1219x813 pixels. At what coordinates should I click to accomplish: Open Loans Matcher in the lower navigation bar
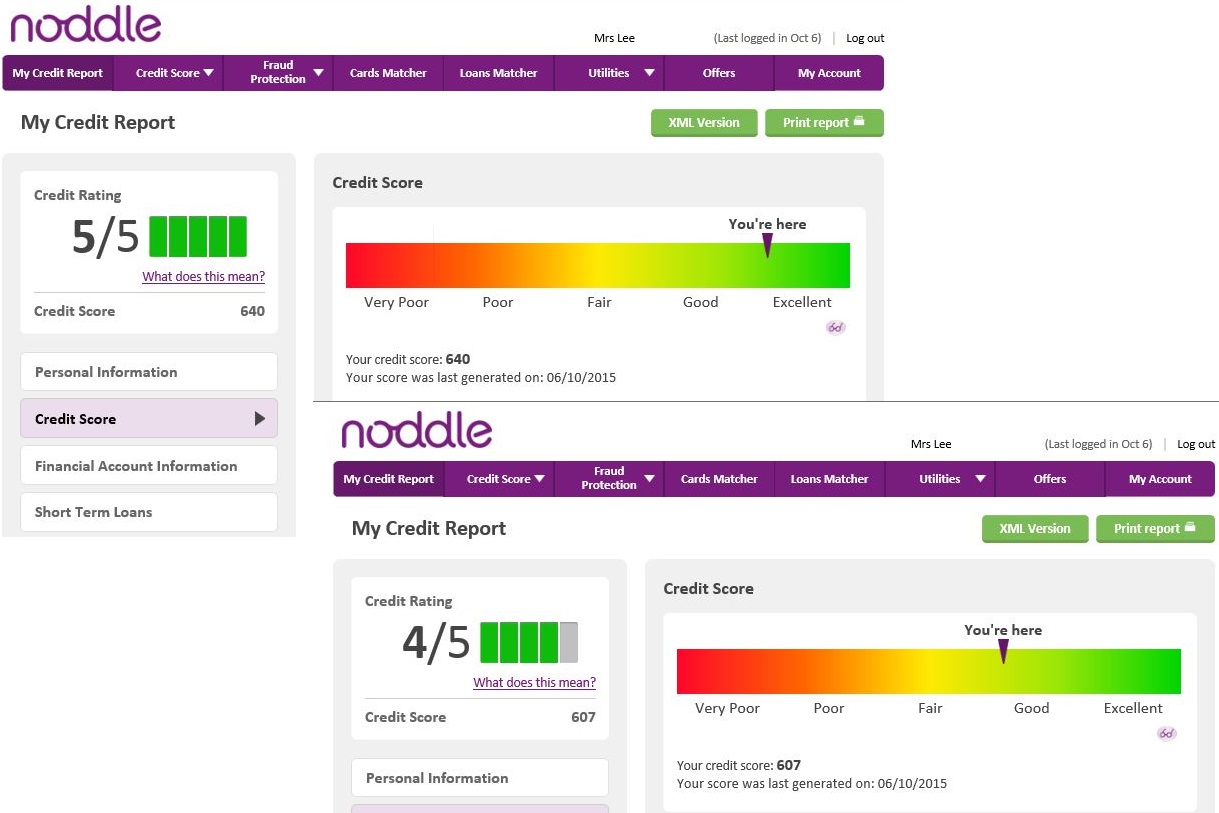(829, 479)
